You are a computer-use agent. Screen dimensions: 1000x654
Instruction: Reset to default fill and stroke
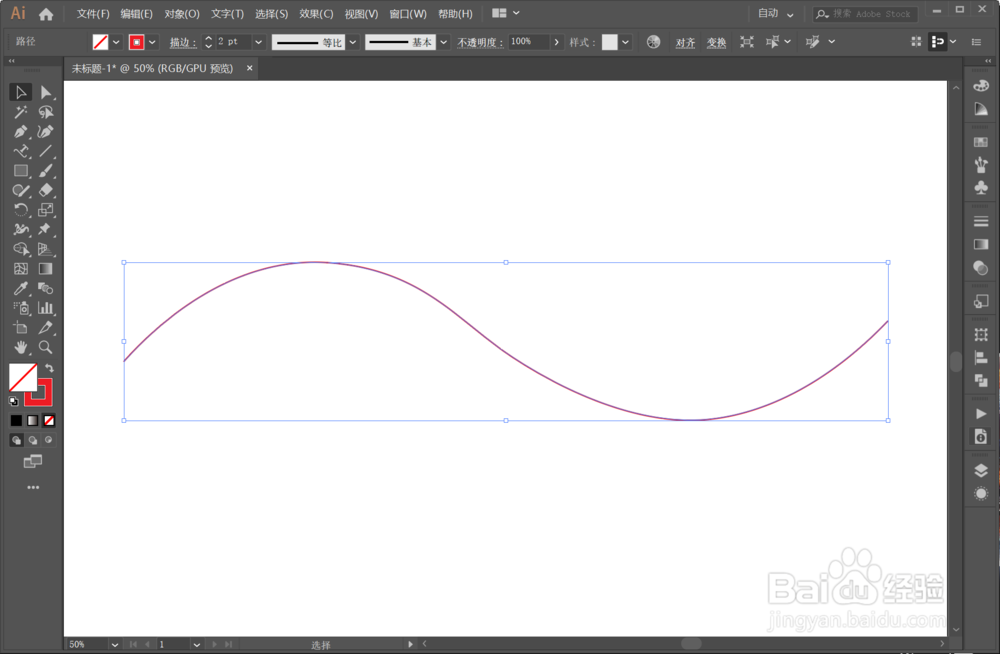click(13, 401)
